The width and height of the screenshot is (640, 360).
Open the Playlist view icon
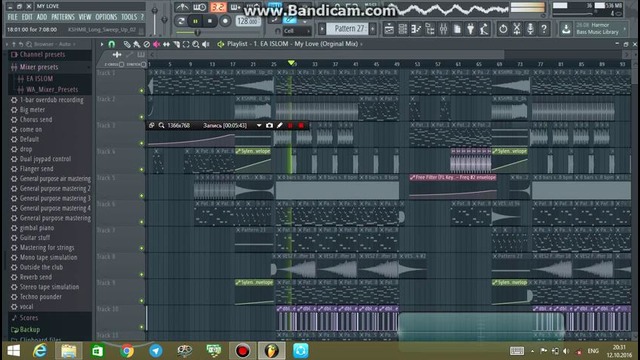pos(389,29)
